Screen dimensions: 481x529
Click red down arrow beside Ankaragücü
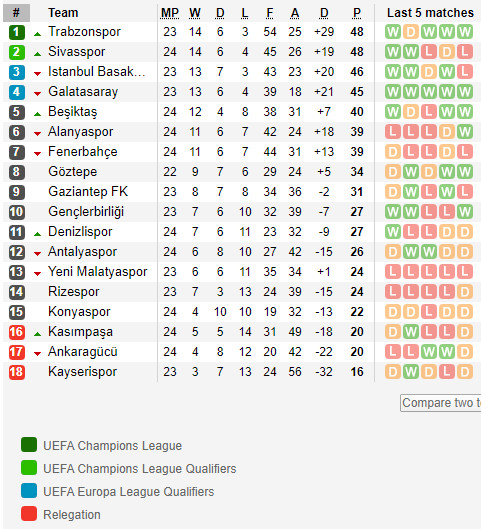[37, 354]
